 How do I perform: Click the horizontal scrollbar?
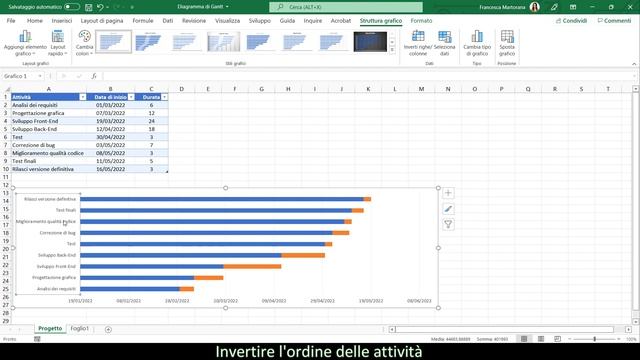504,329
